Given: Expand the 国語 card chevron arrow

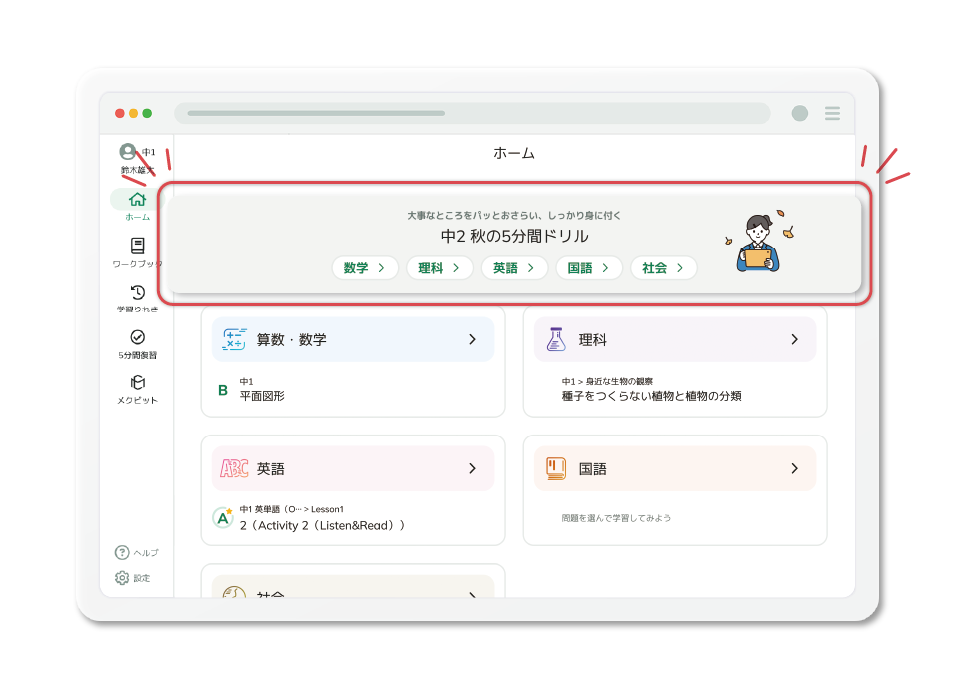Looking at the screenshot, I should [795, 468].
